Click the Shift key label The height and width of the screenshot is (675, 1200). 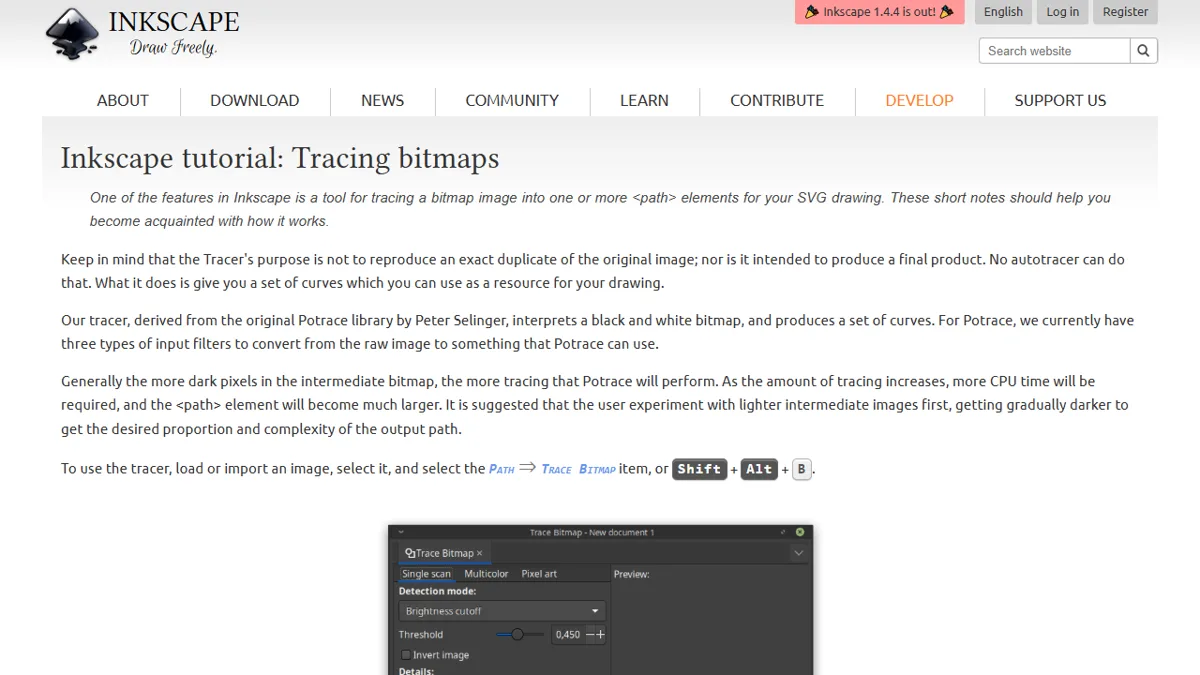point(699,469)
